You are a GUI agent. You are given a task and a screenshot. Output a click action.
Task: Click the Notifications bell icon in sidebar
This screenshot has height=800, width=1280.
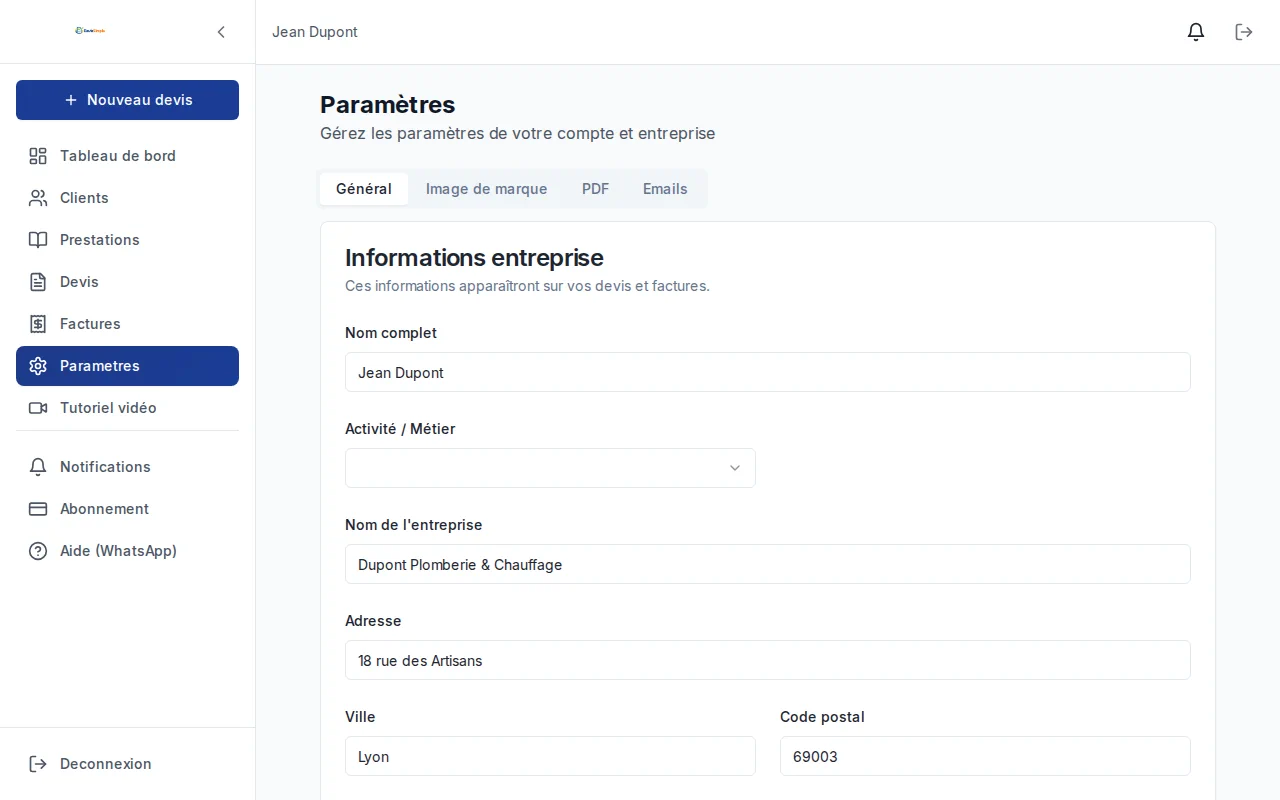point(38,467)
